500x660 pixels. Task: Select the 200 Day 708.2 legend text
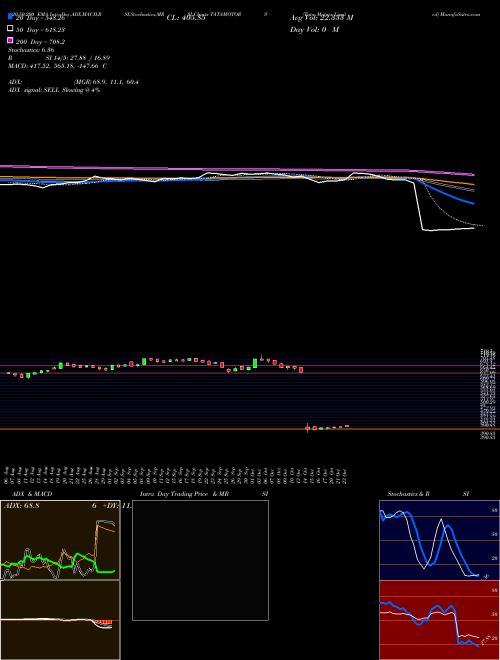[x=40, y=42]
